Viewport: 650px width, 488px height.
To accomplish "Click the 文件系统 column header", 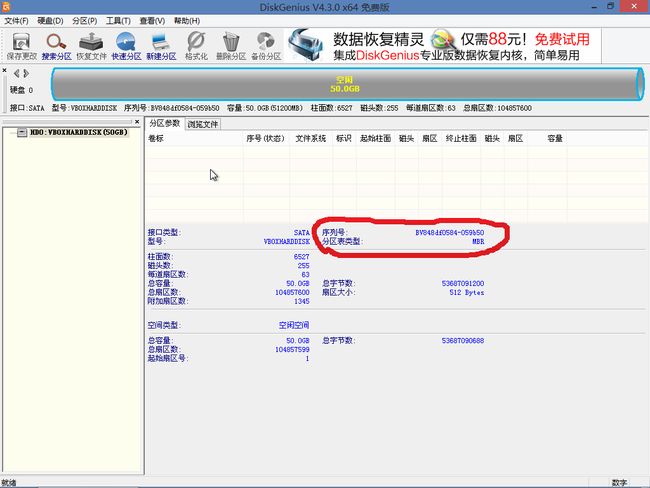I will (x=311, y=138).
